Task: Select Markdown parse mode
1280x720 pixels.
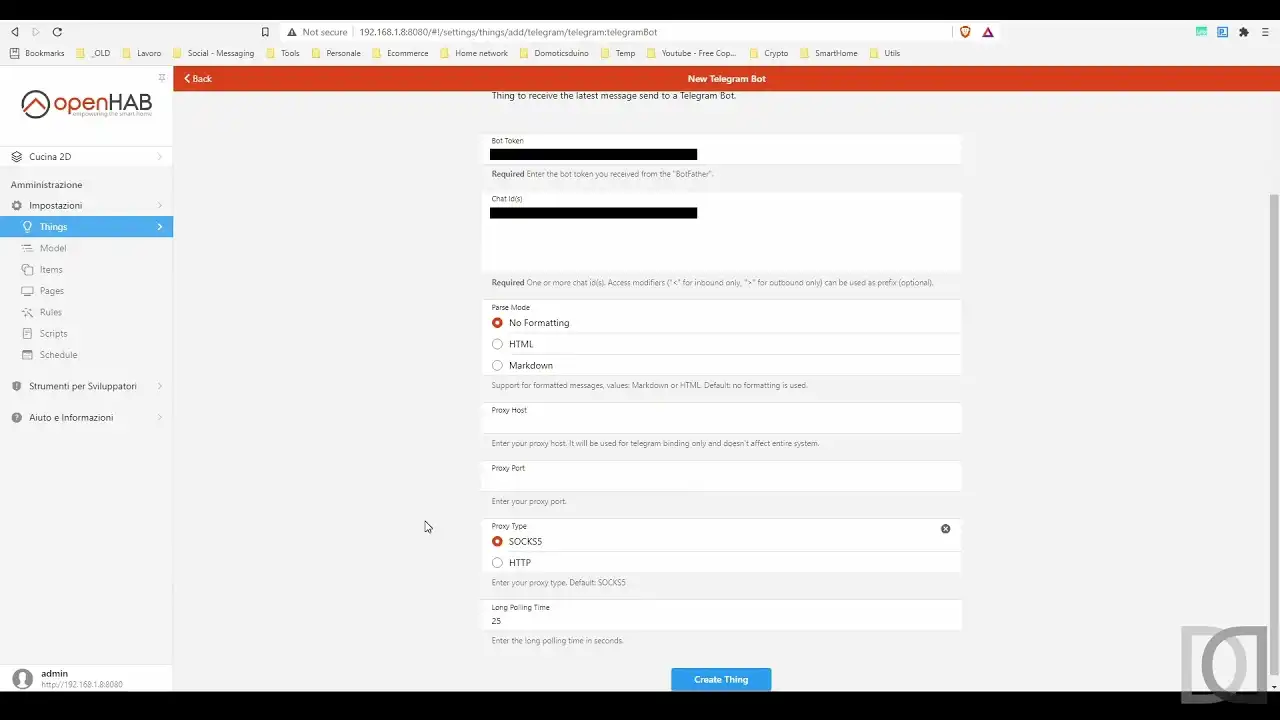Action: tap(721, 366)
